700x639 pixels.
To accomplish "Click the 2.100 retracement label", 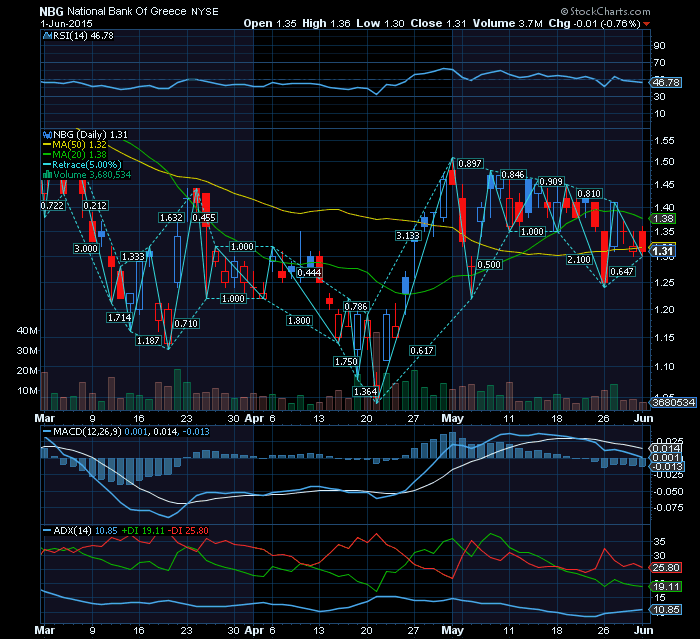I will (x=579, y=259).
